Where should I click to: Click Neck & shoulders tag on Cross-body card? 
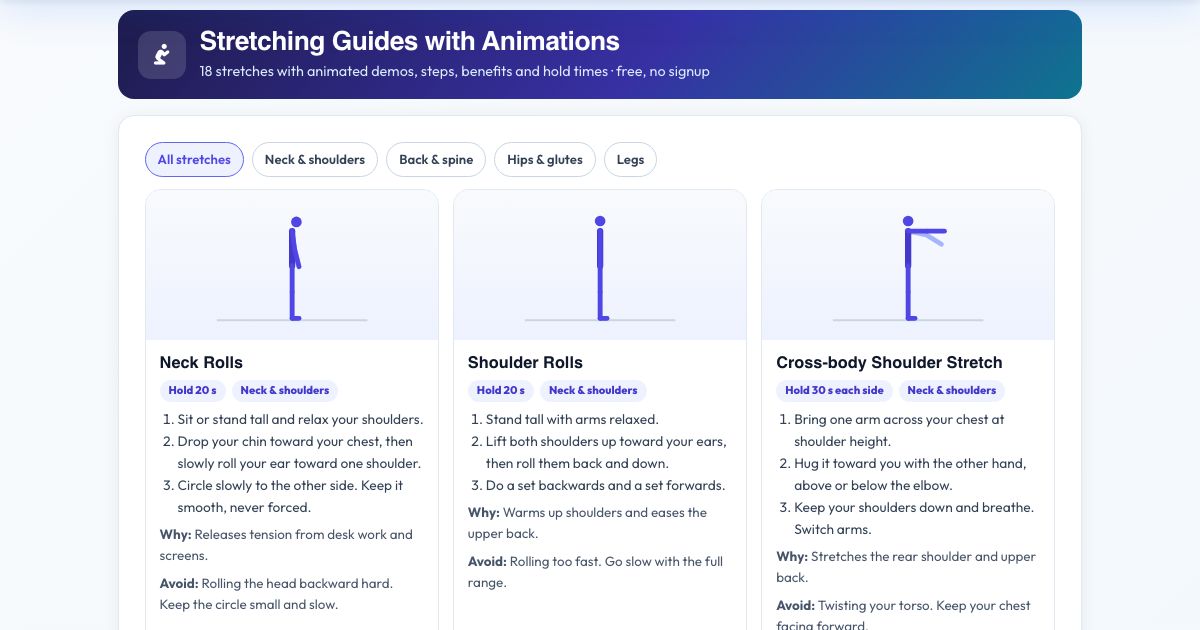point(952,390)
